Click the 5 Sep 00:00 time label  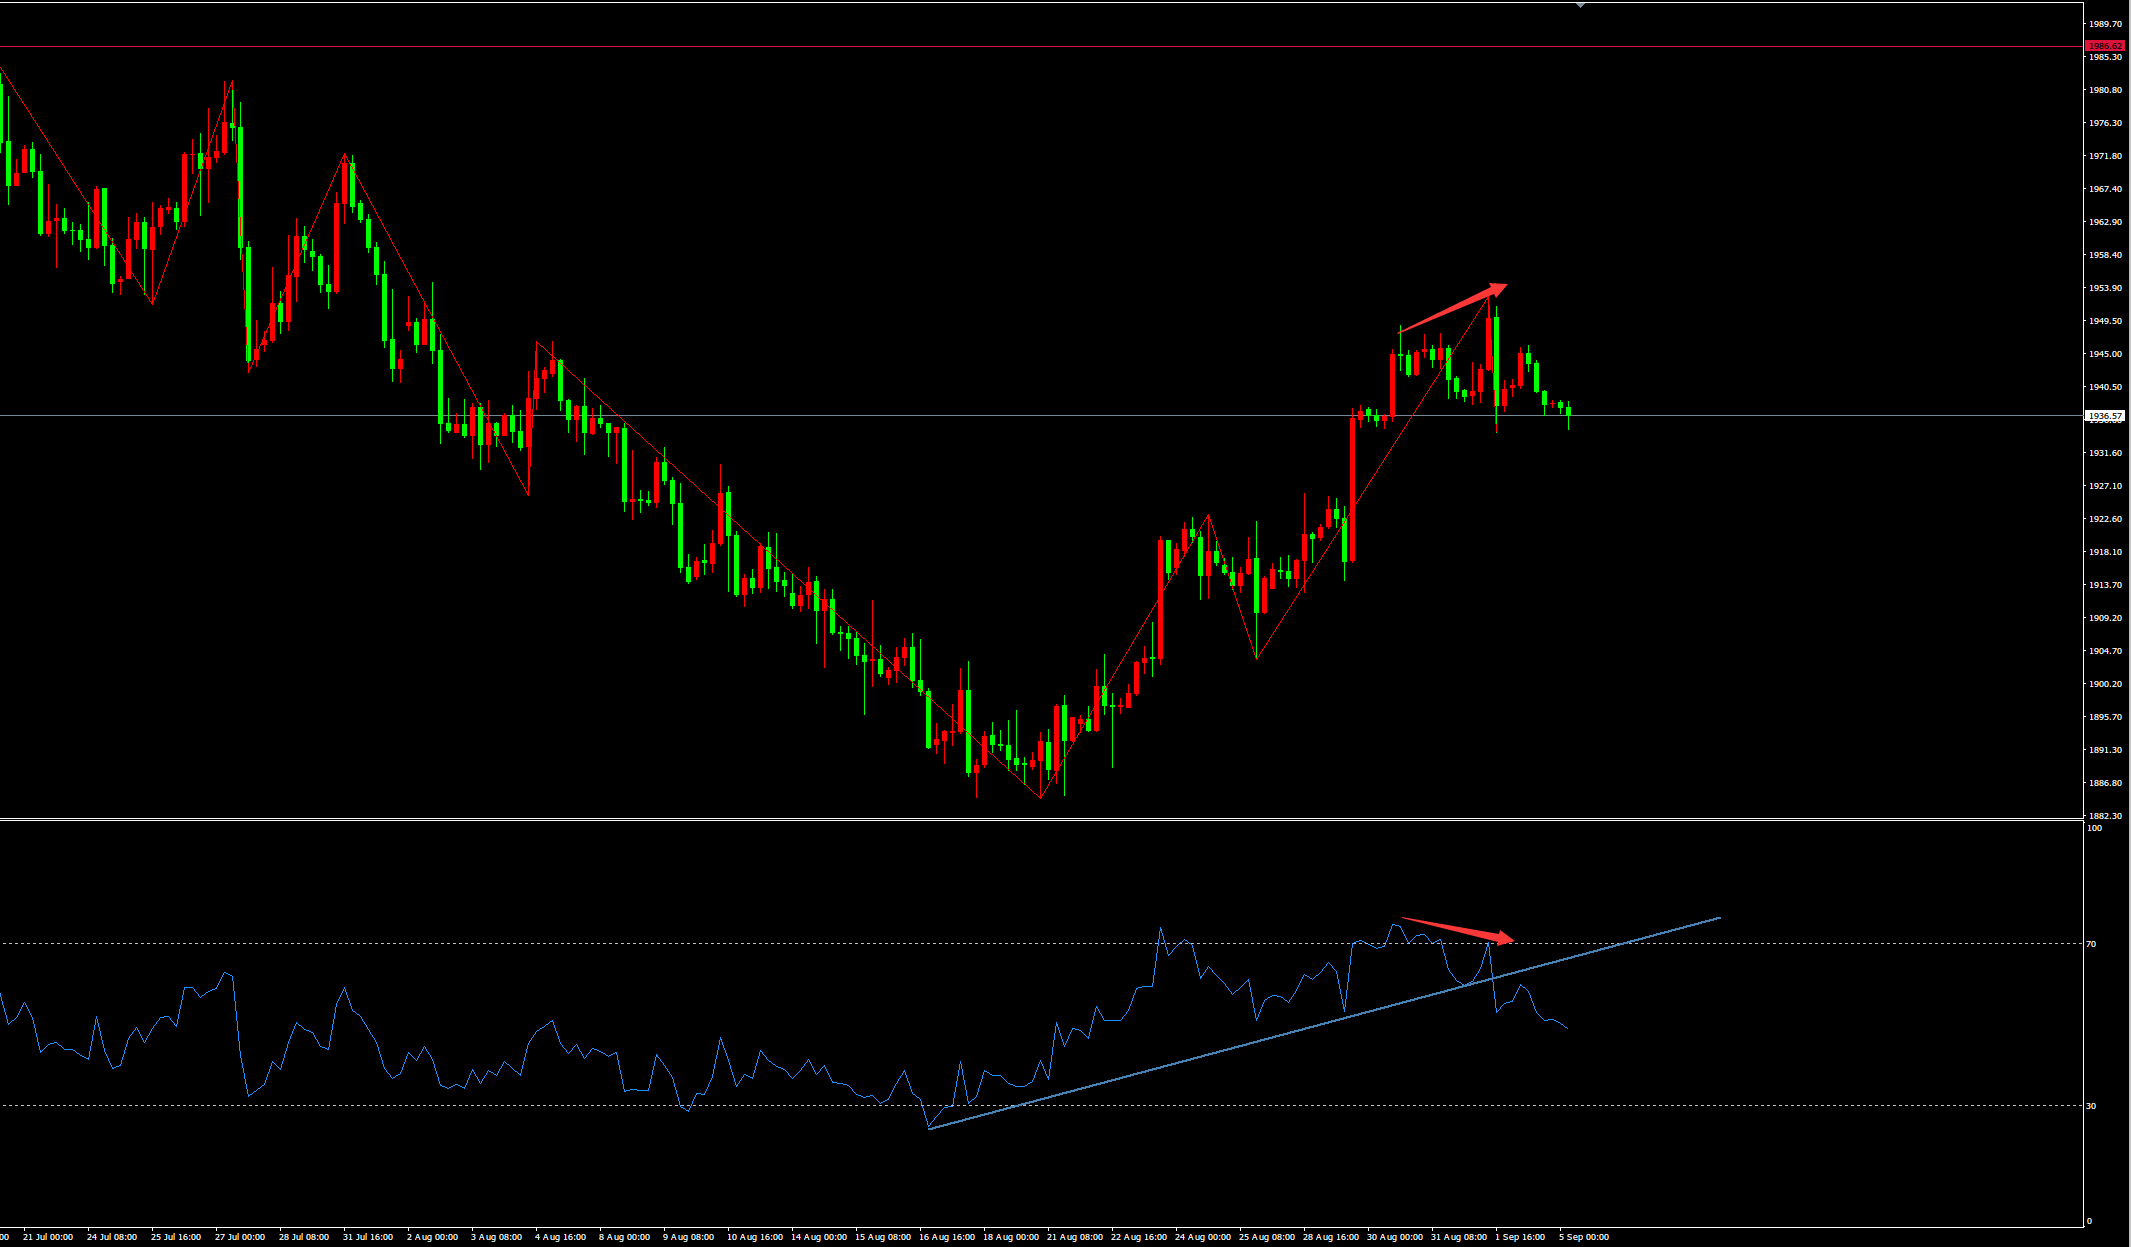point(1584,1237)
